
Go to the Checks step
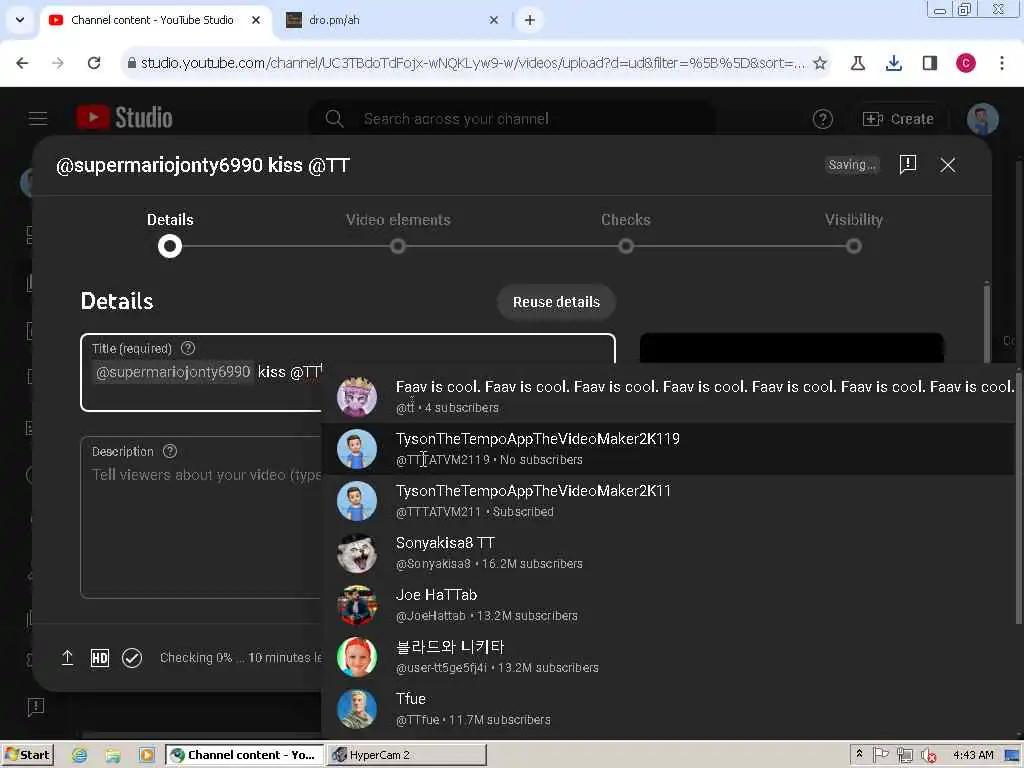(x=626, y=234)
